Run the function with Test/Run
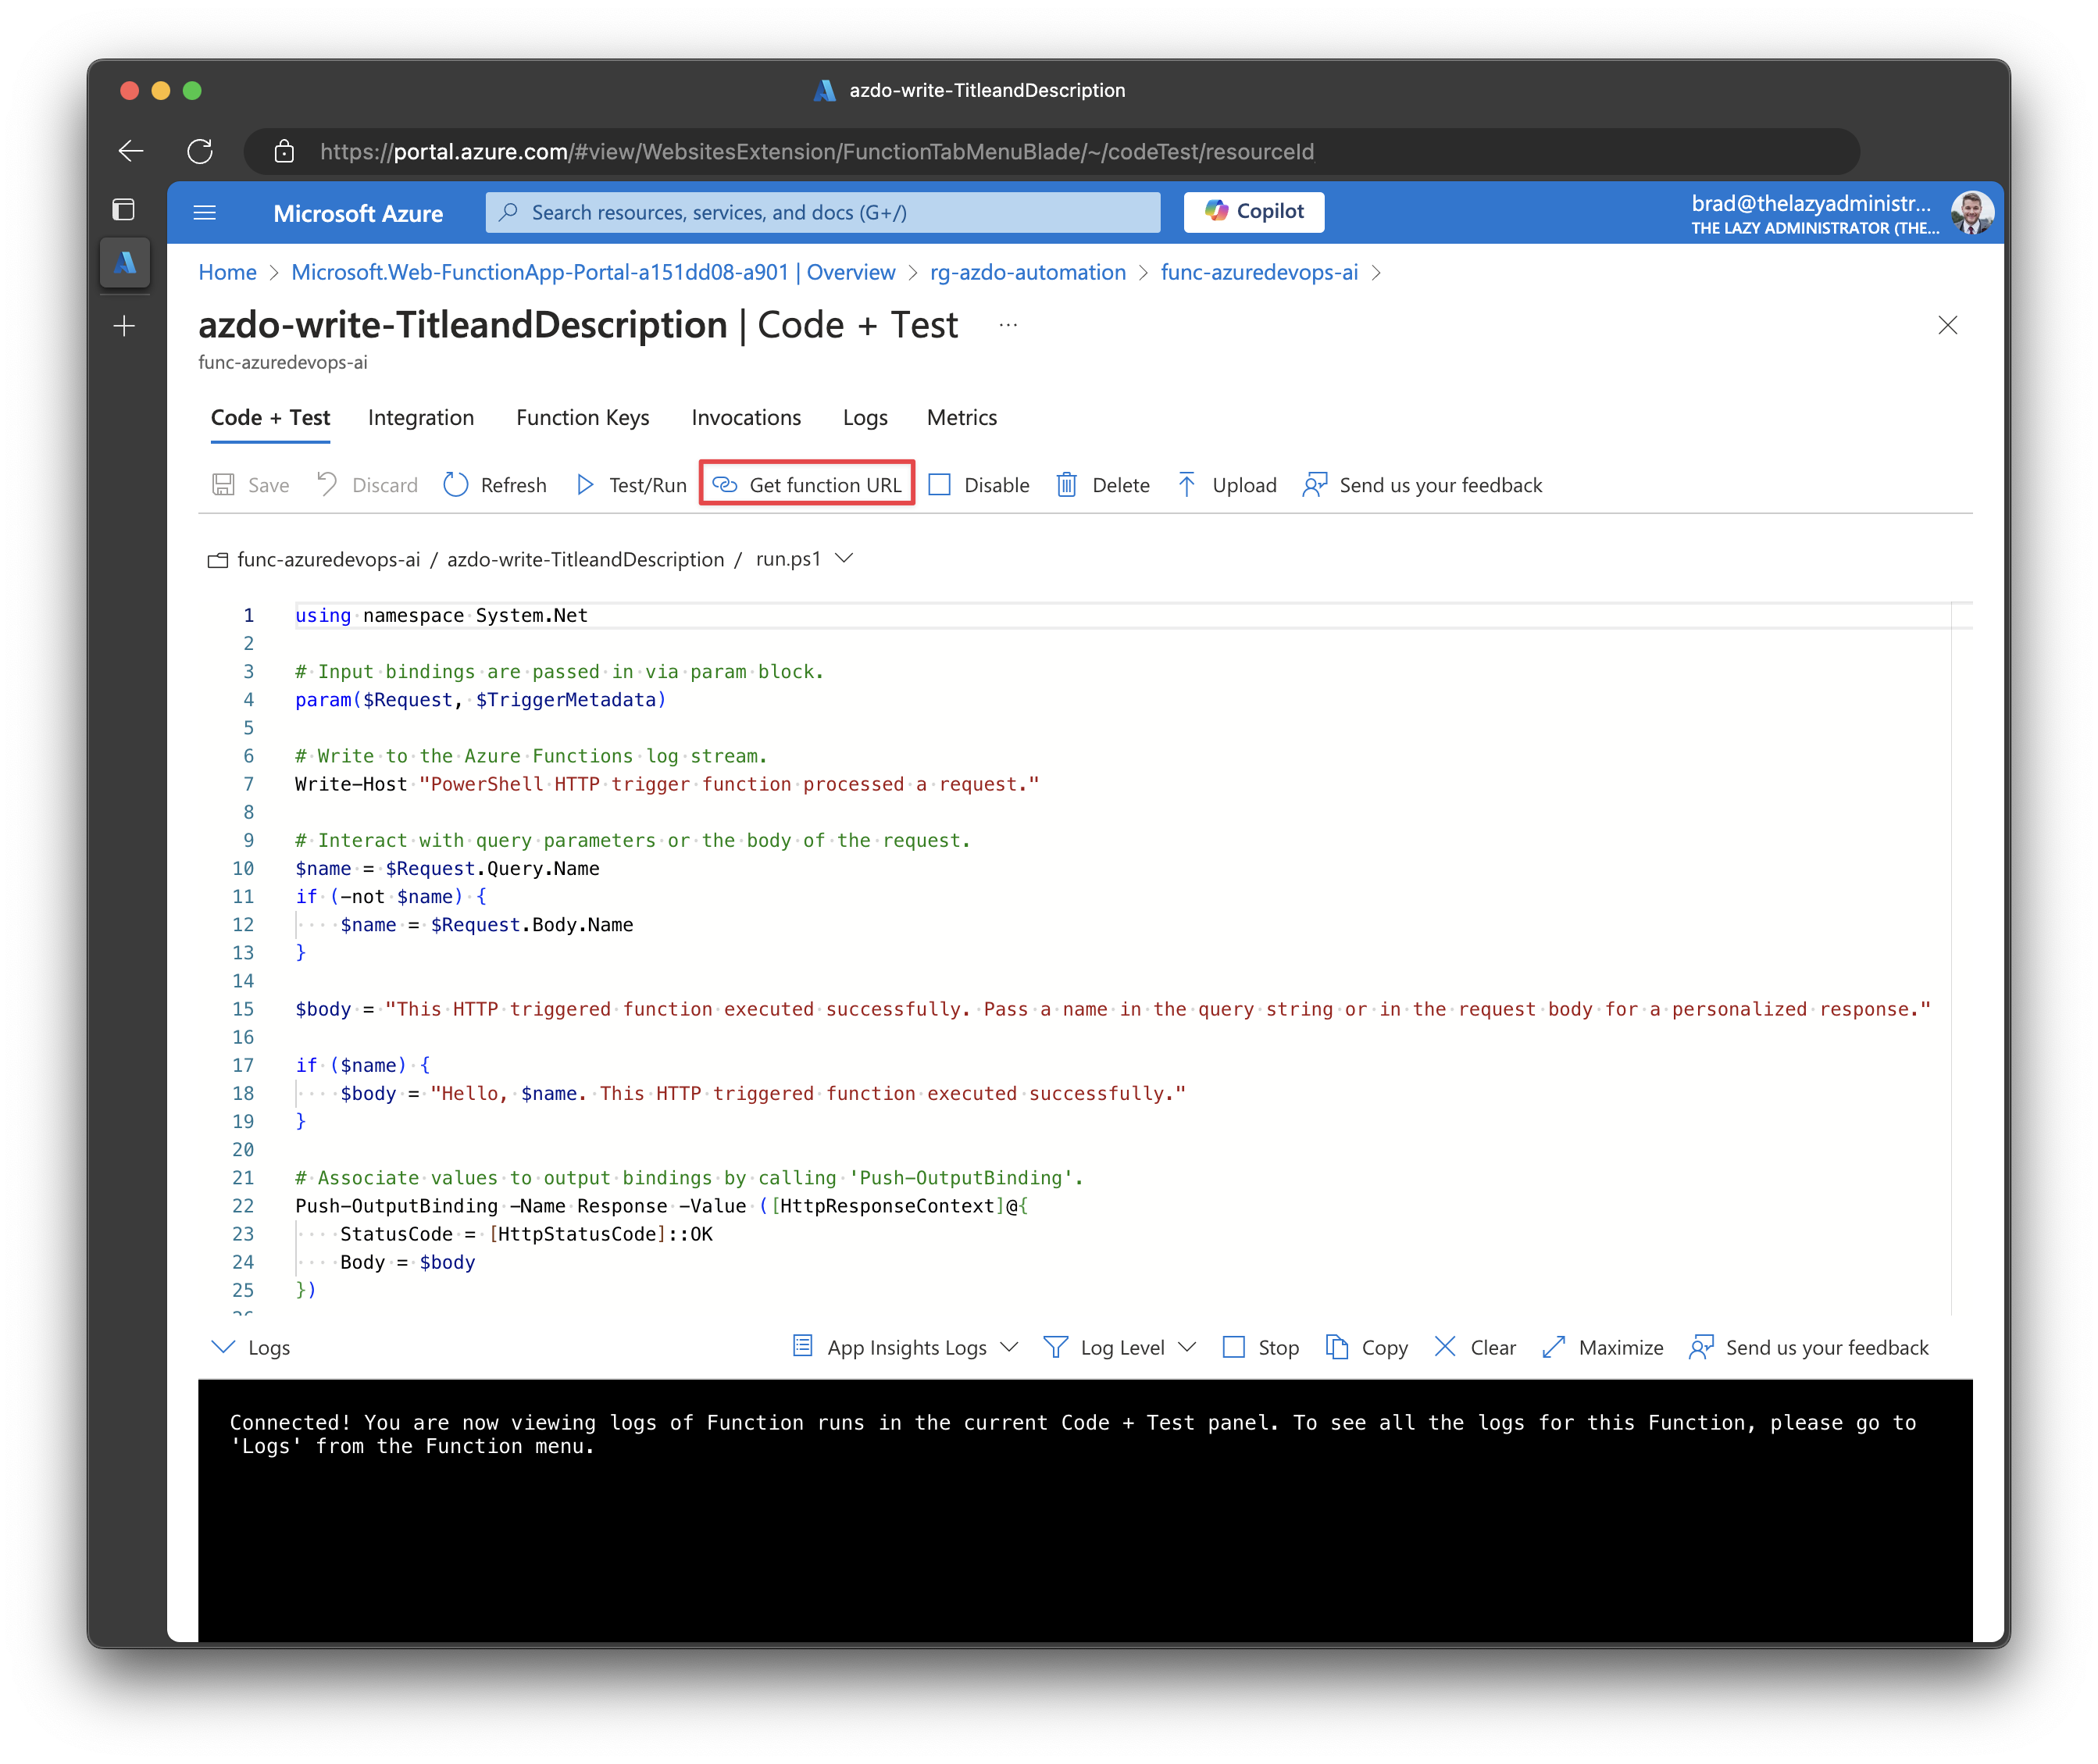 pyautogui.click(x=632, y=485)
